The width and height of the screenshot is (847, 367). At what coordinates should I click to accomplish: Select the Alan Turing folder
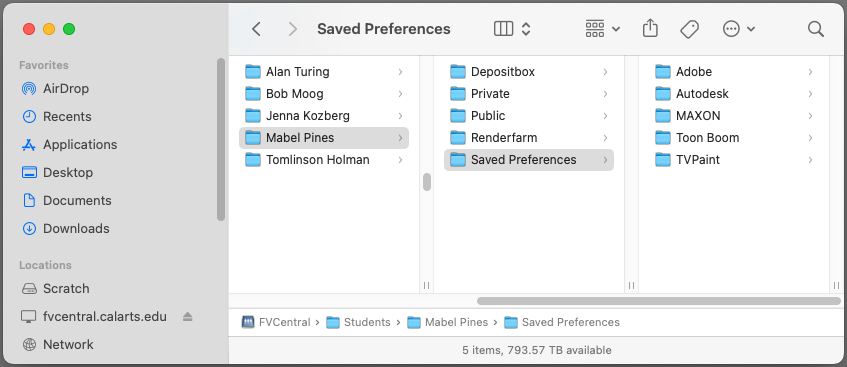324,72
